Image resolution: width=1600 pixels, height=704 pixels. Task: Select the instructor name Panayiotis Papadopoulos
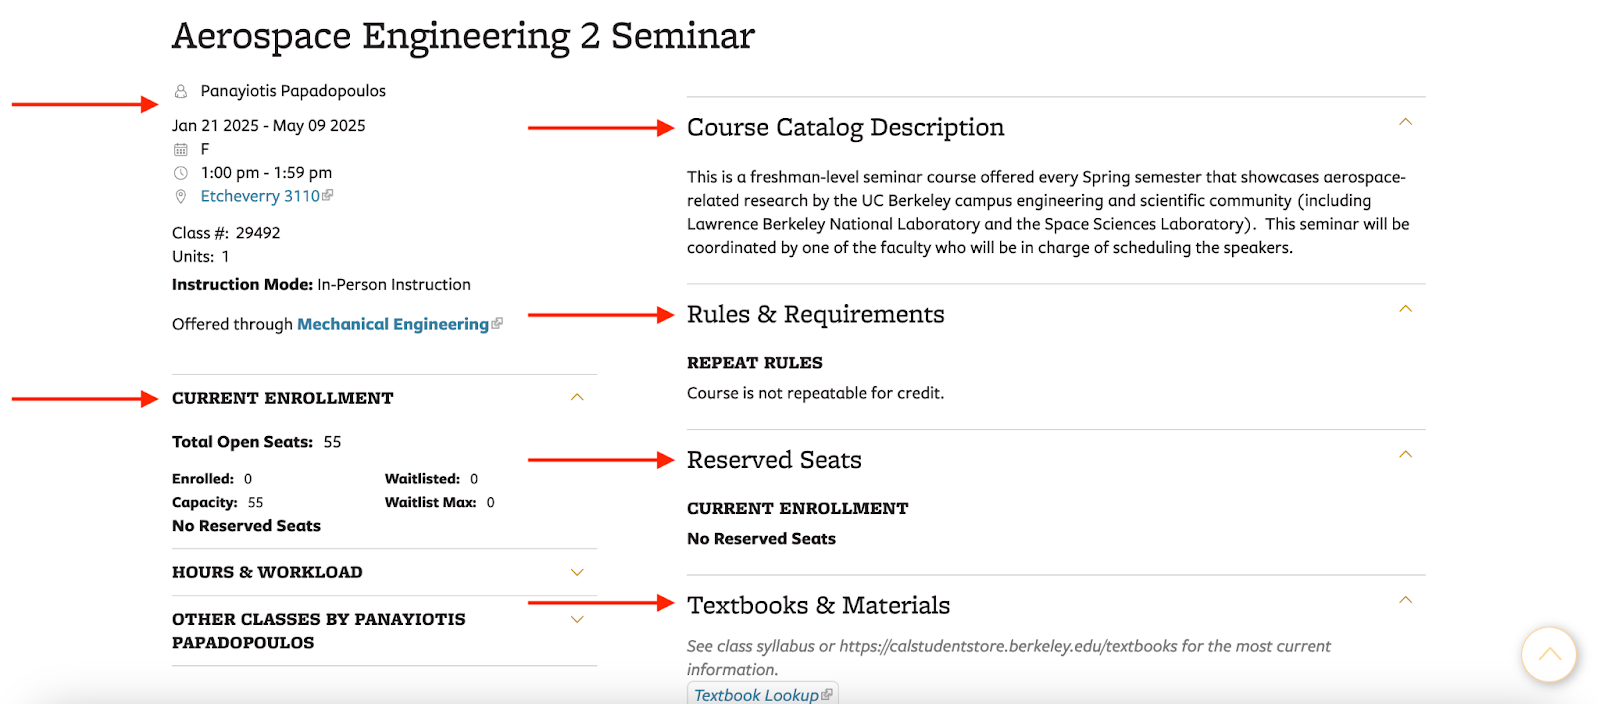[x=292, y=90]
